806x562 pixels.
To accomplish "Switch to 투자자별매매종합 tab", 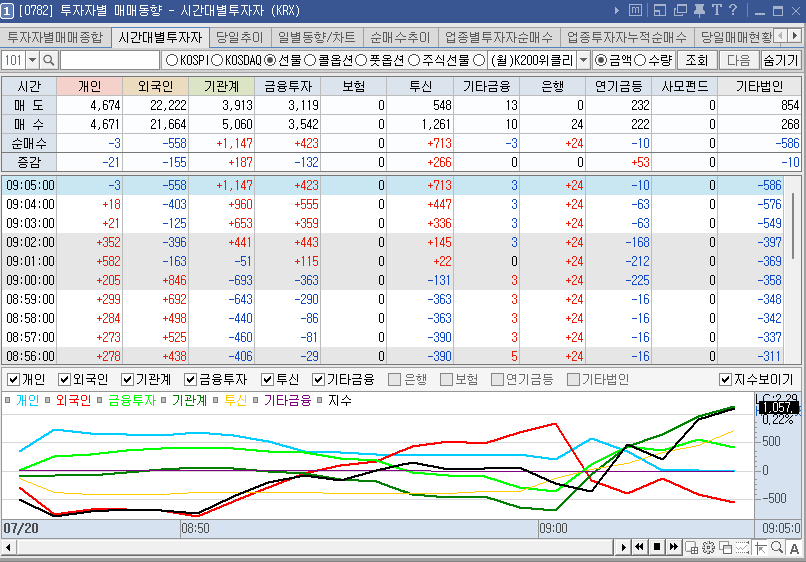I will [x=55, y=38].
